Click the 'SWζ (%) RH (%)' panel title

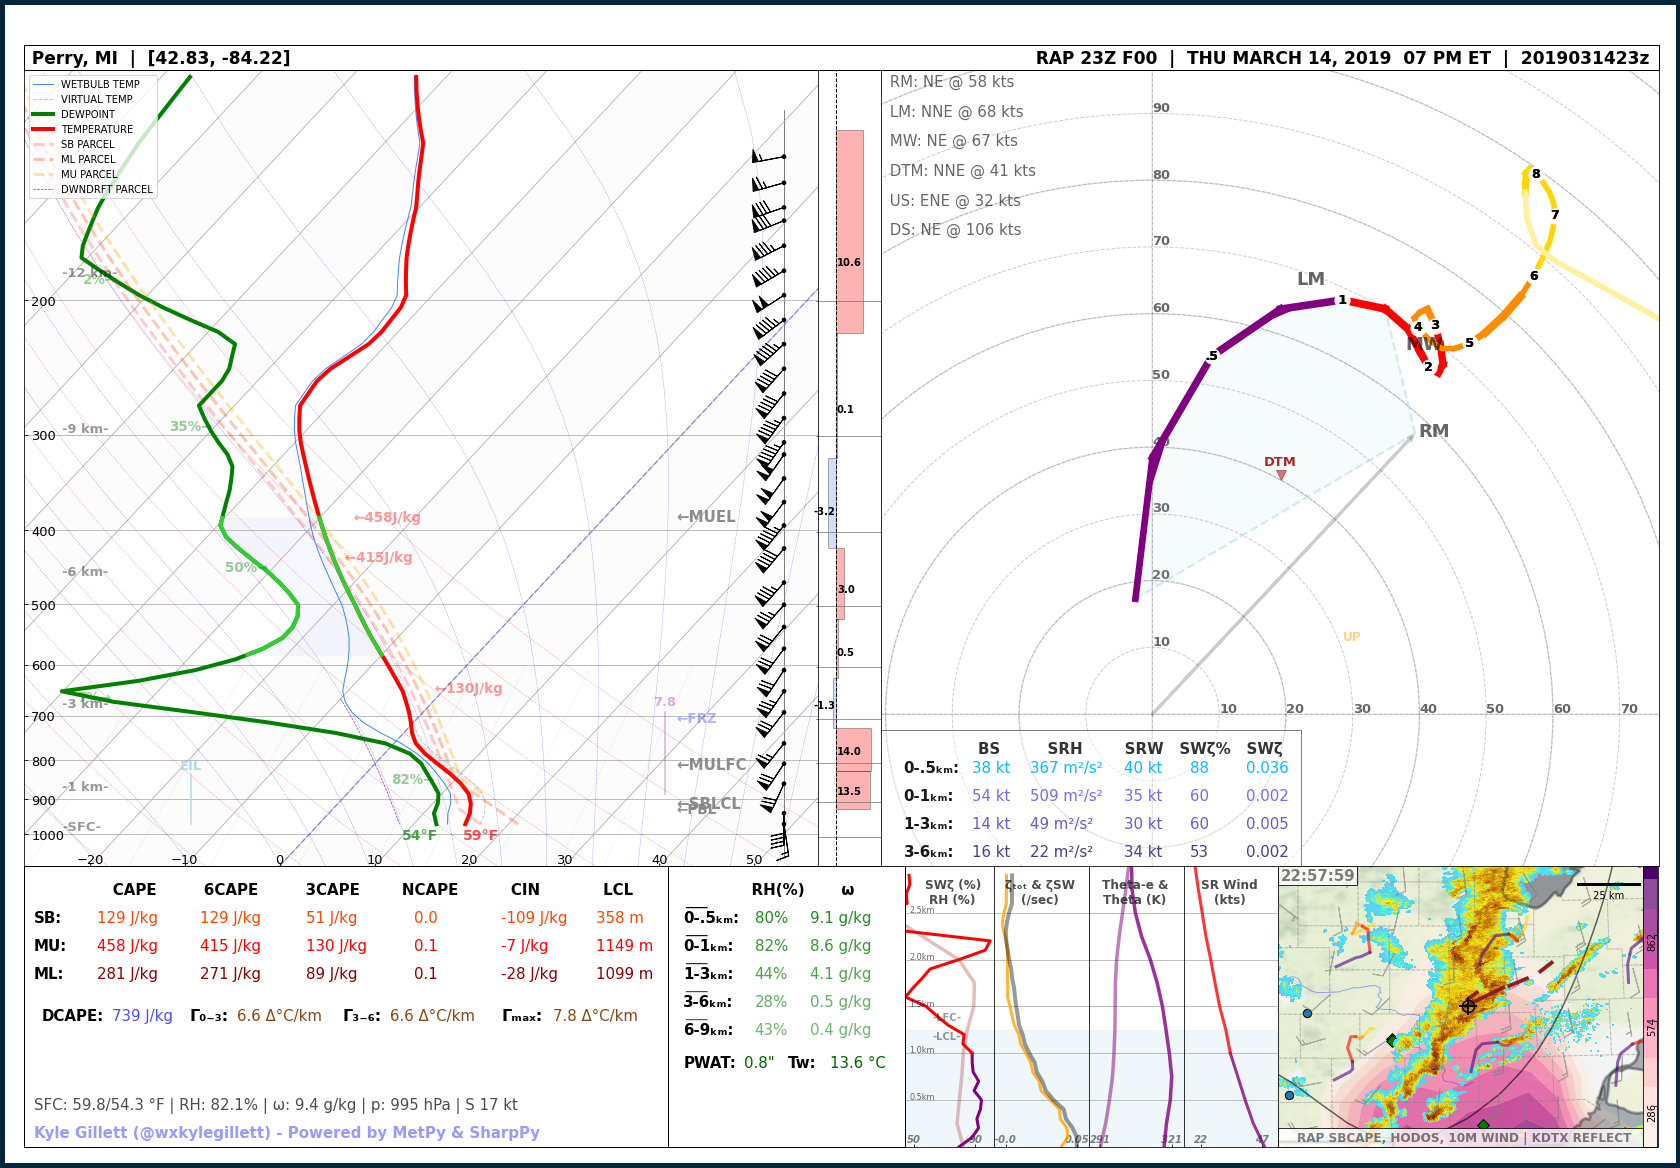click(x=952, y=892)
